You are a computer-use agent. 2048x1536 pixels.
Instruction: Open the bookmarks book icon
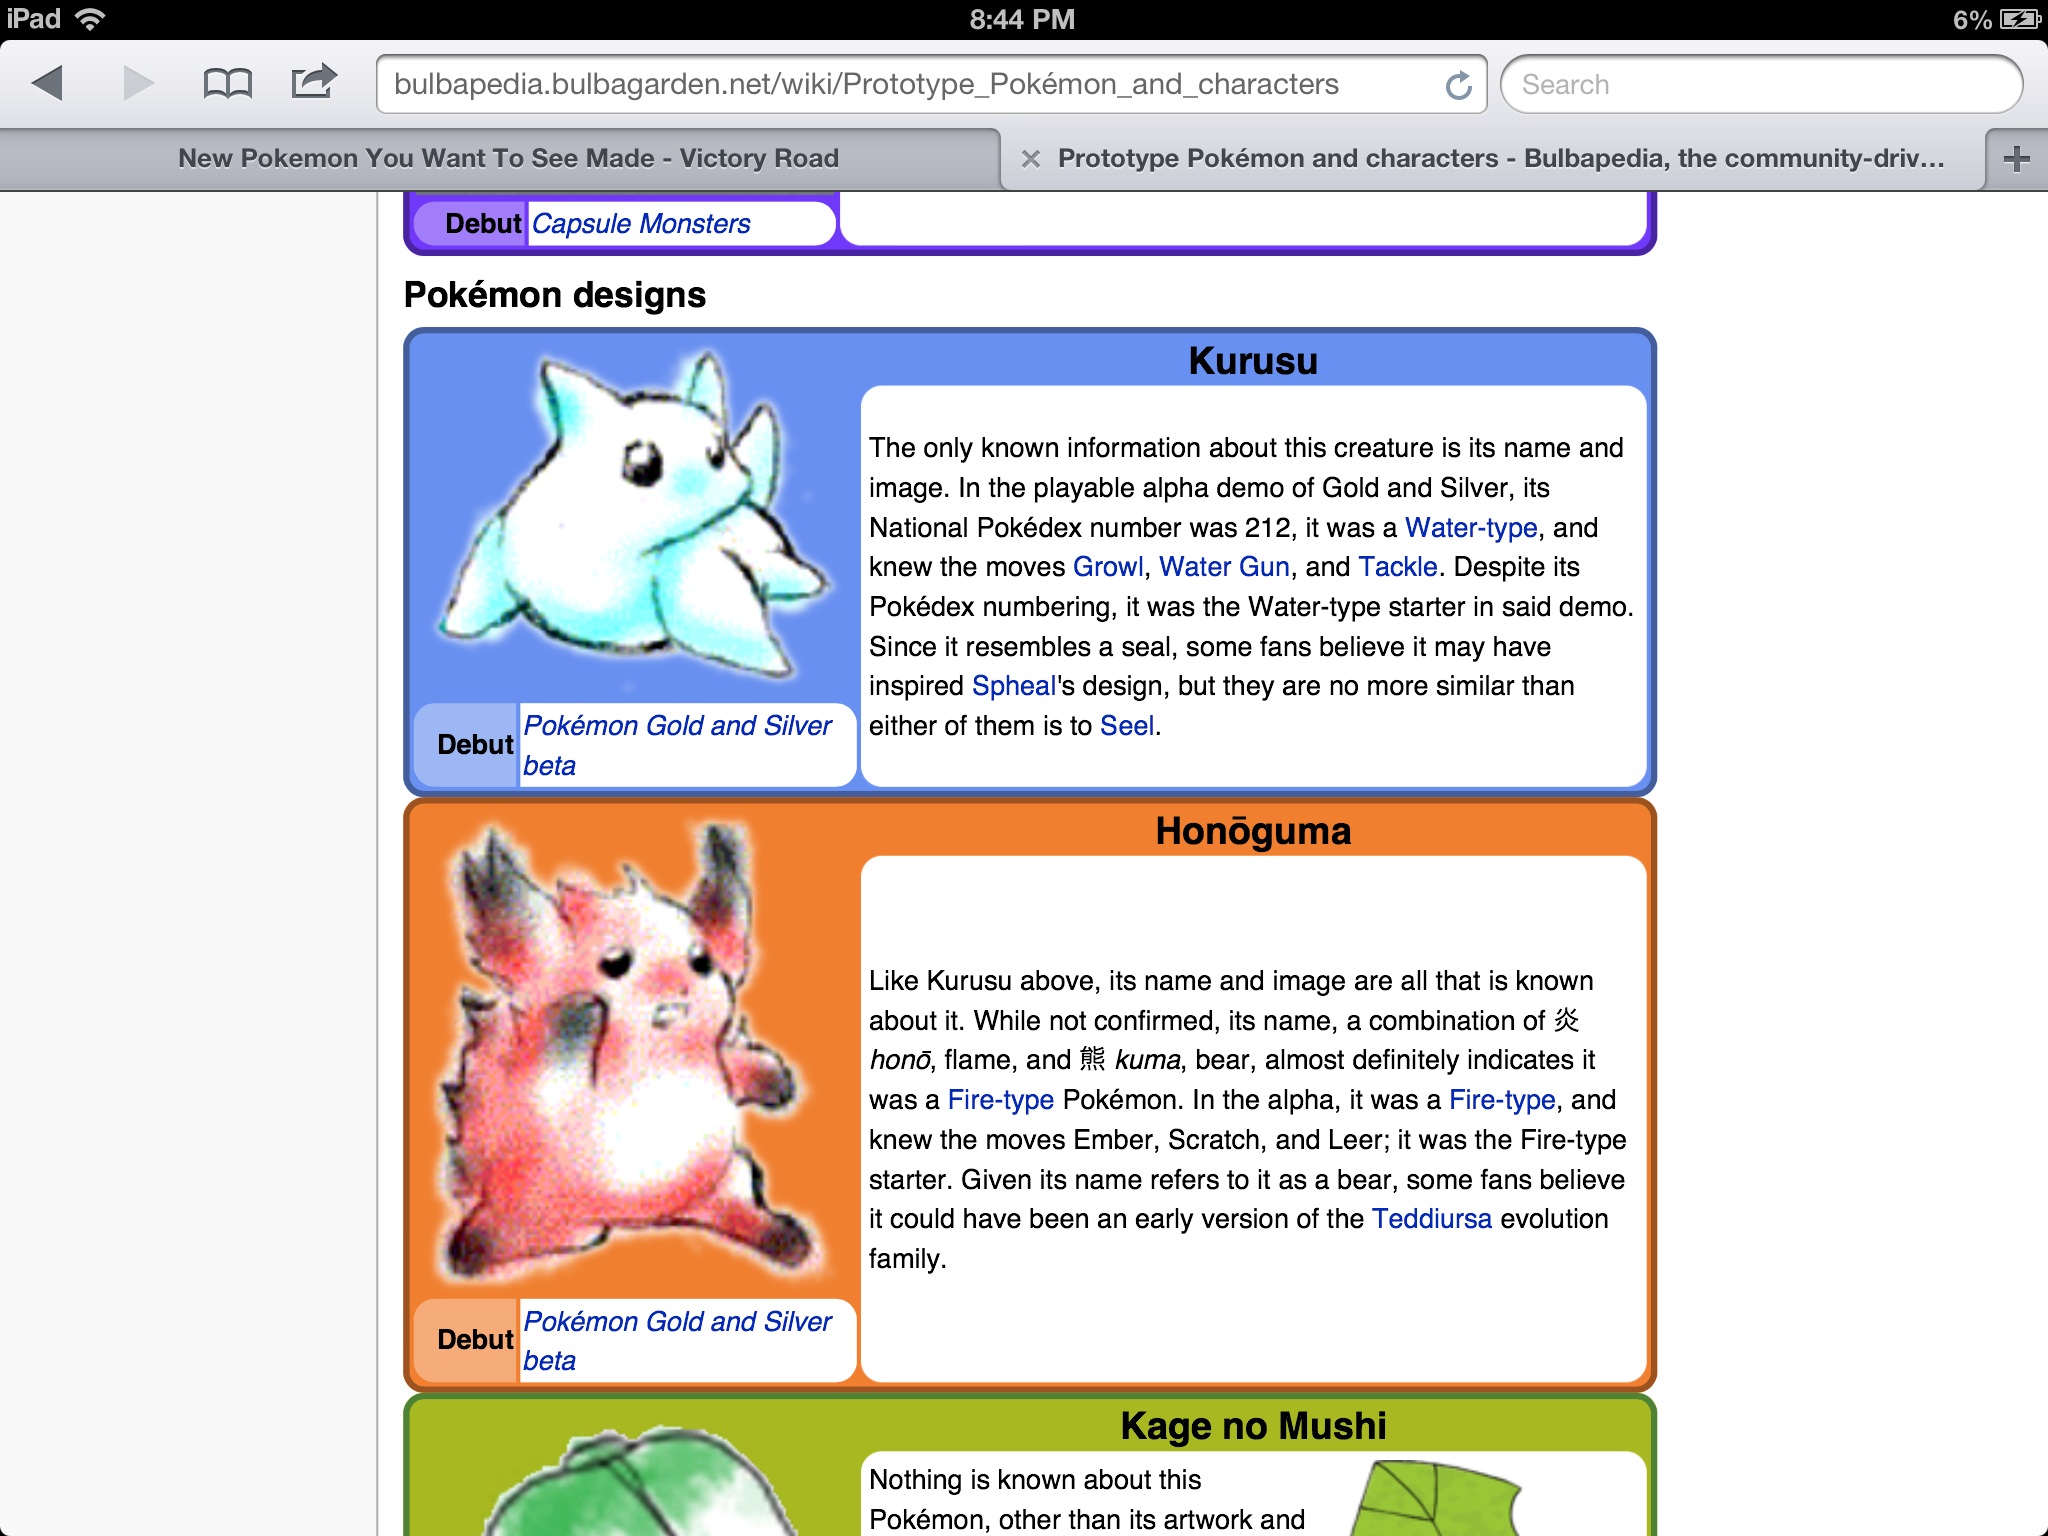(x=227, y=83)
